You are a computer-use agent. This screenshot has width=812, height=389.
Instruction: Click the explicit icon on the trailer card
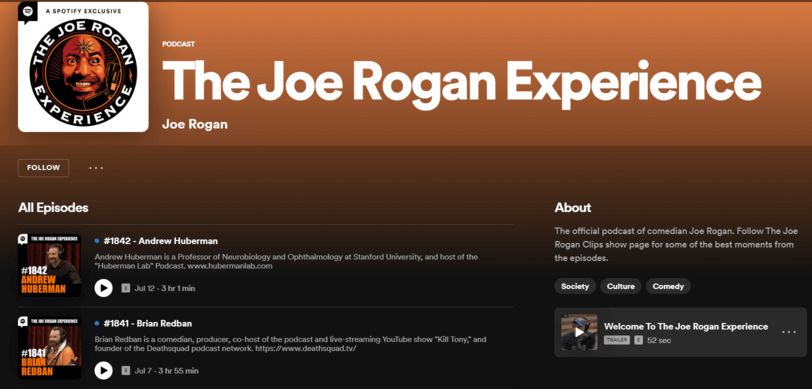coord(639,340)
